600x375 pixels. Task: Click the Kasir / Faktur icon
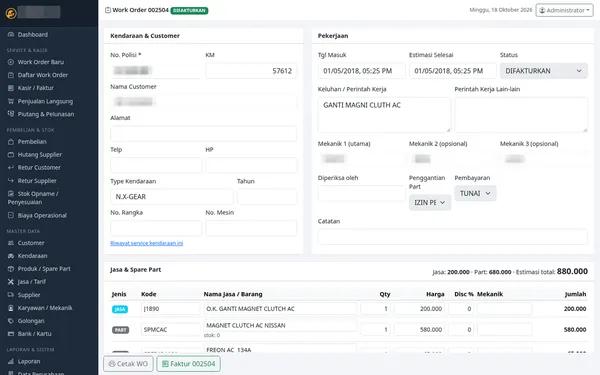[11, 88]
